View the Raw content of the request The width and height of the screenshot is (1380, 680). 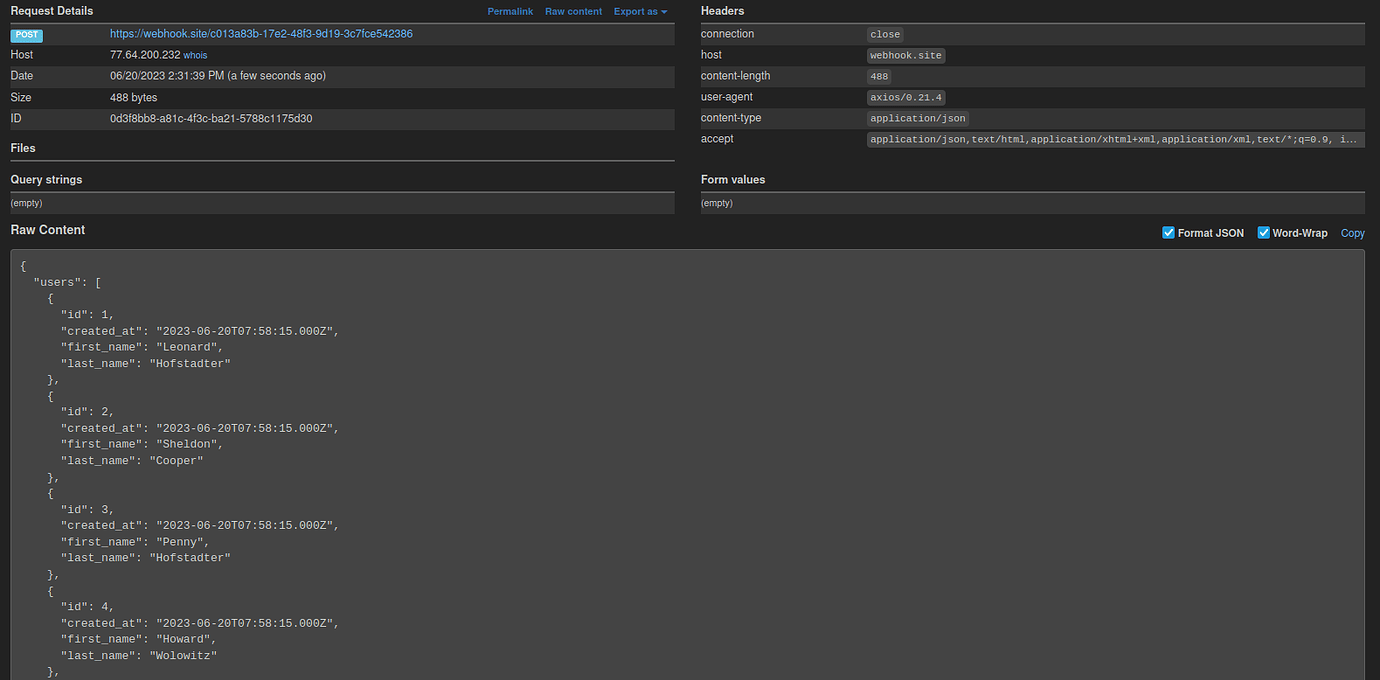click(x=573, y=11)
